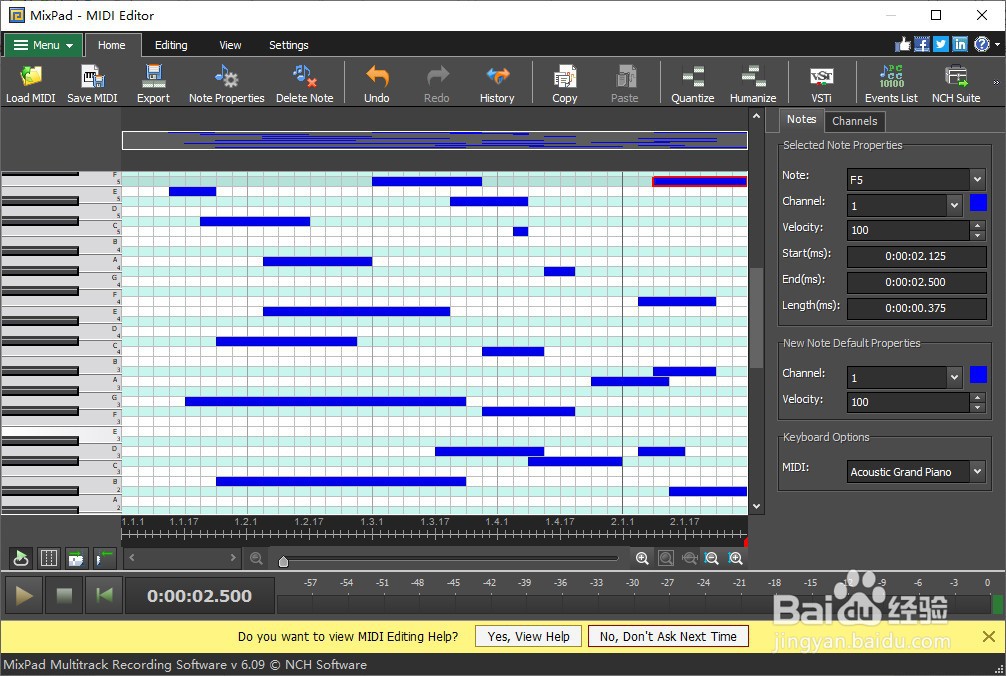
Task: Toggle auto-scroll during playback button
Action: [x=76, y=558]
